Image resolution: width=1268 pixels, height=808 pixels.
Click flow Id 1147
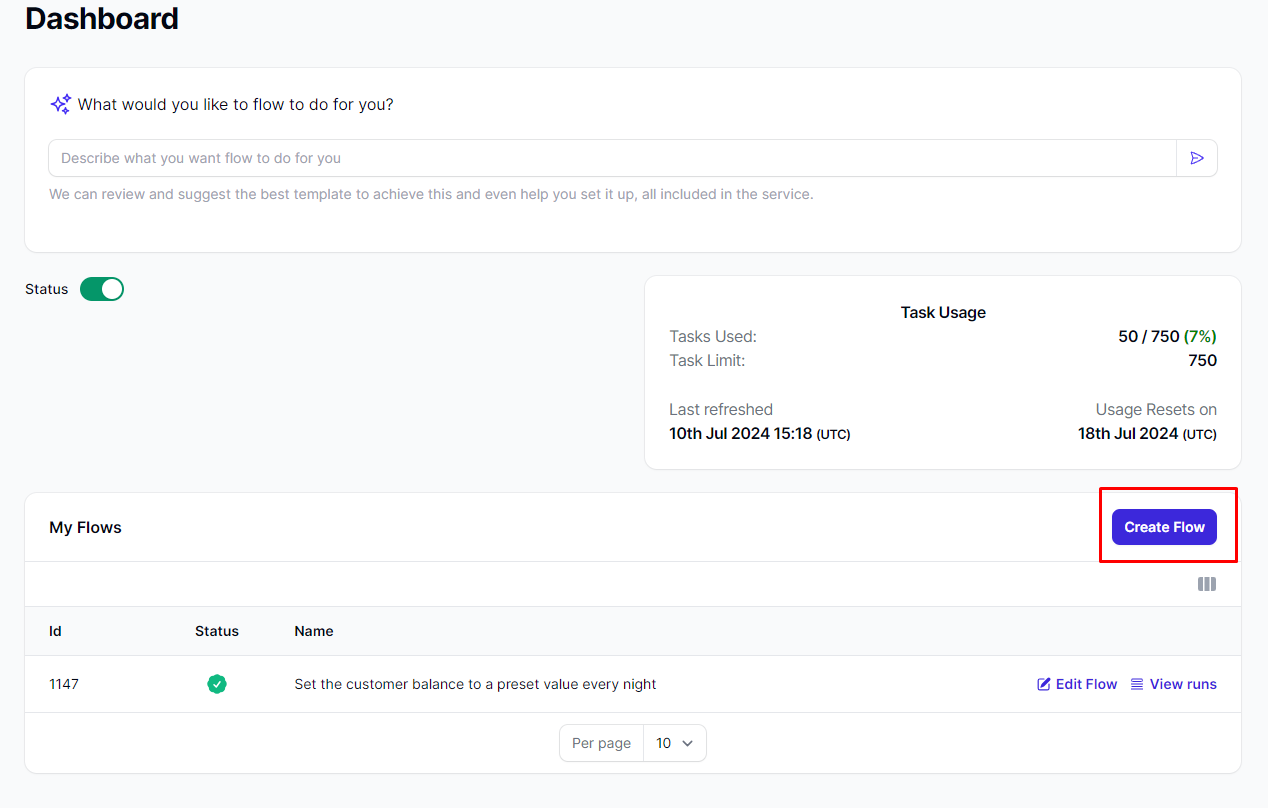point(64,684)
